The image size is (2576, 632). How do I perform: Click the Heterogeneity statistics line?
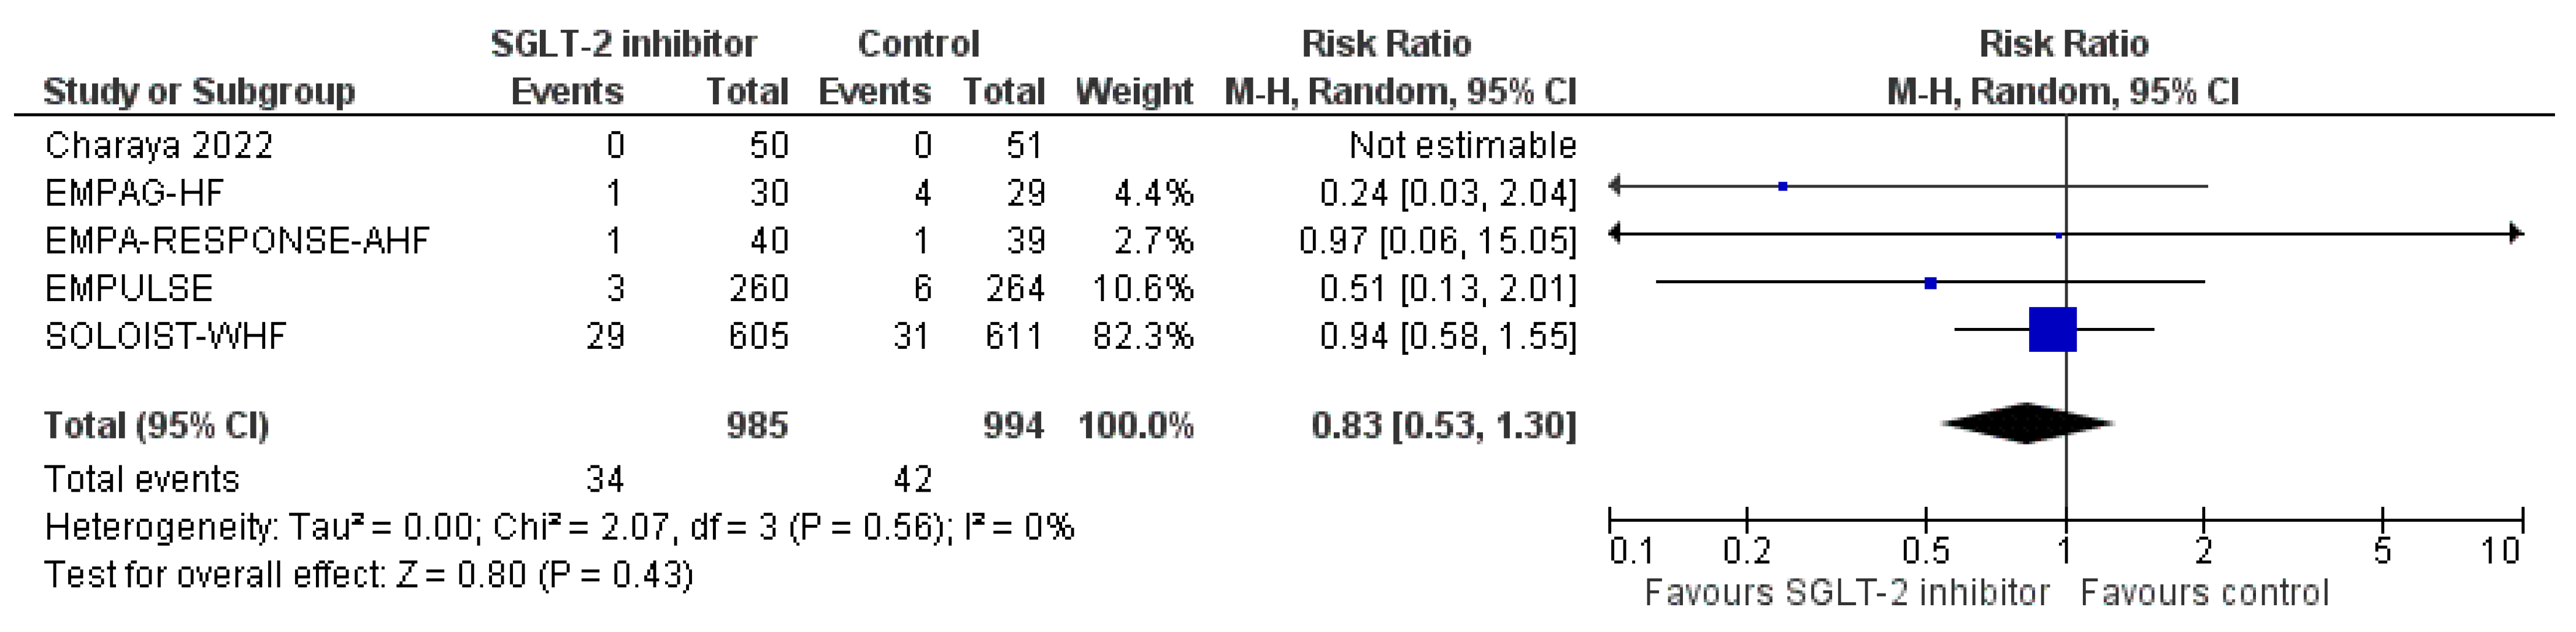pyautogui.click(x=559, y=527)
